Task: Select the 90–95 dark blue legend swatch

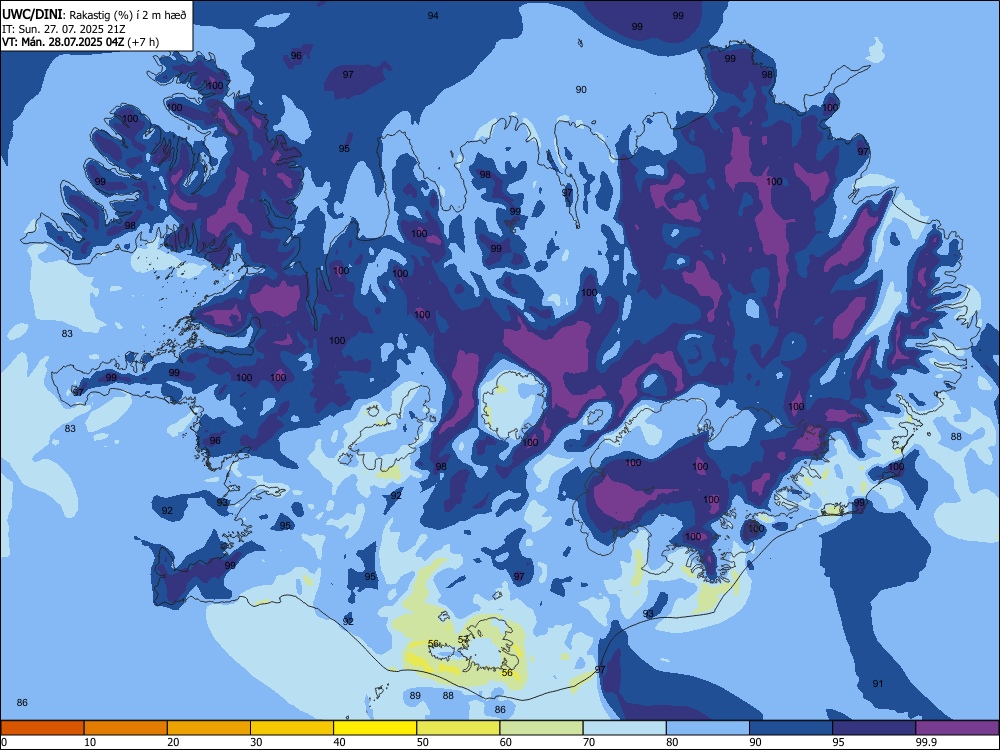Action: (791, 728)
